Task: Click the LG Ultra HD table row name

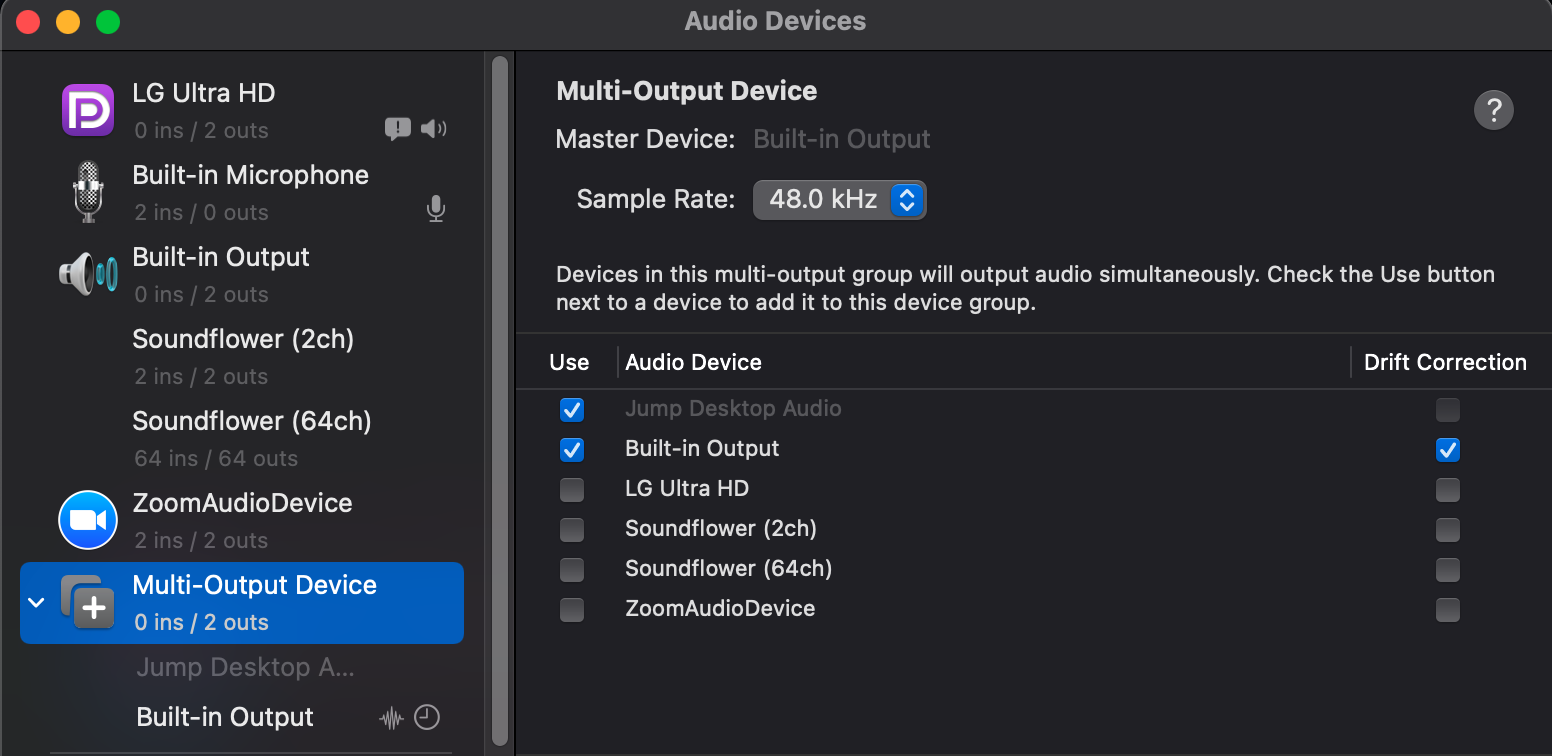Action: pos(687,488)
